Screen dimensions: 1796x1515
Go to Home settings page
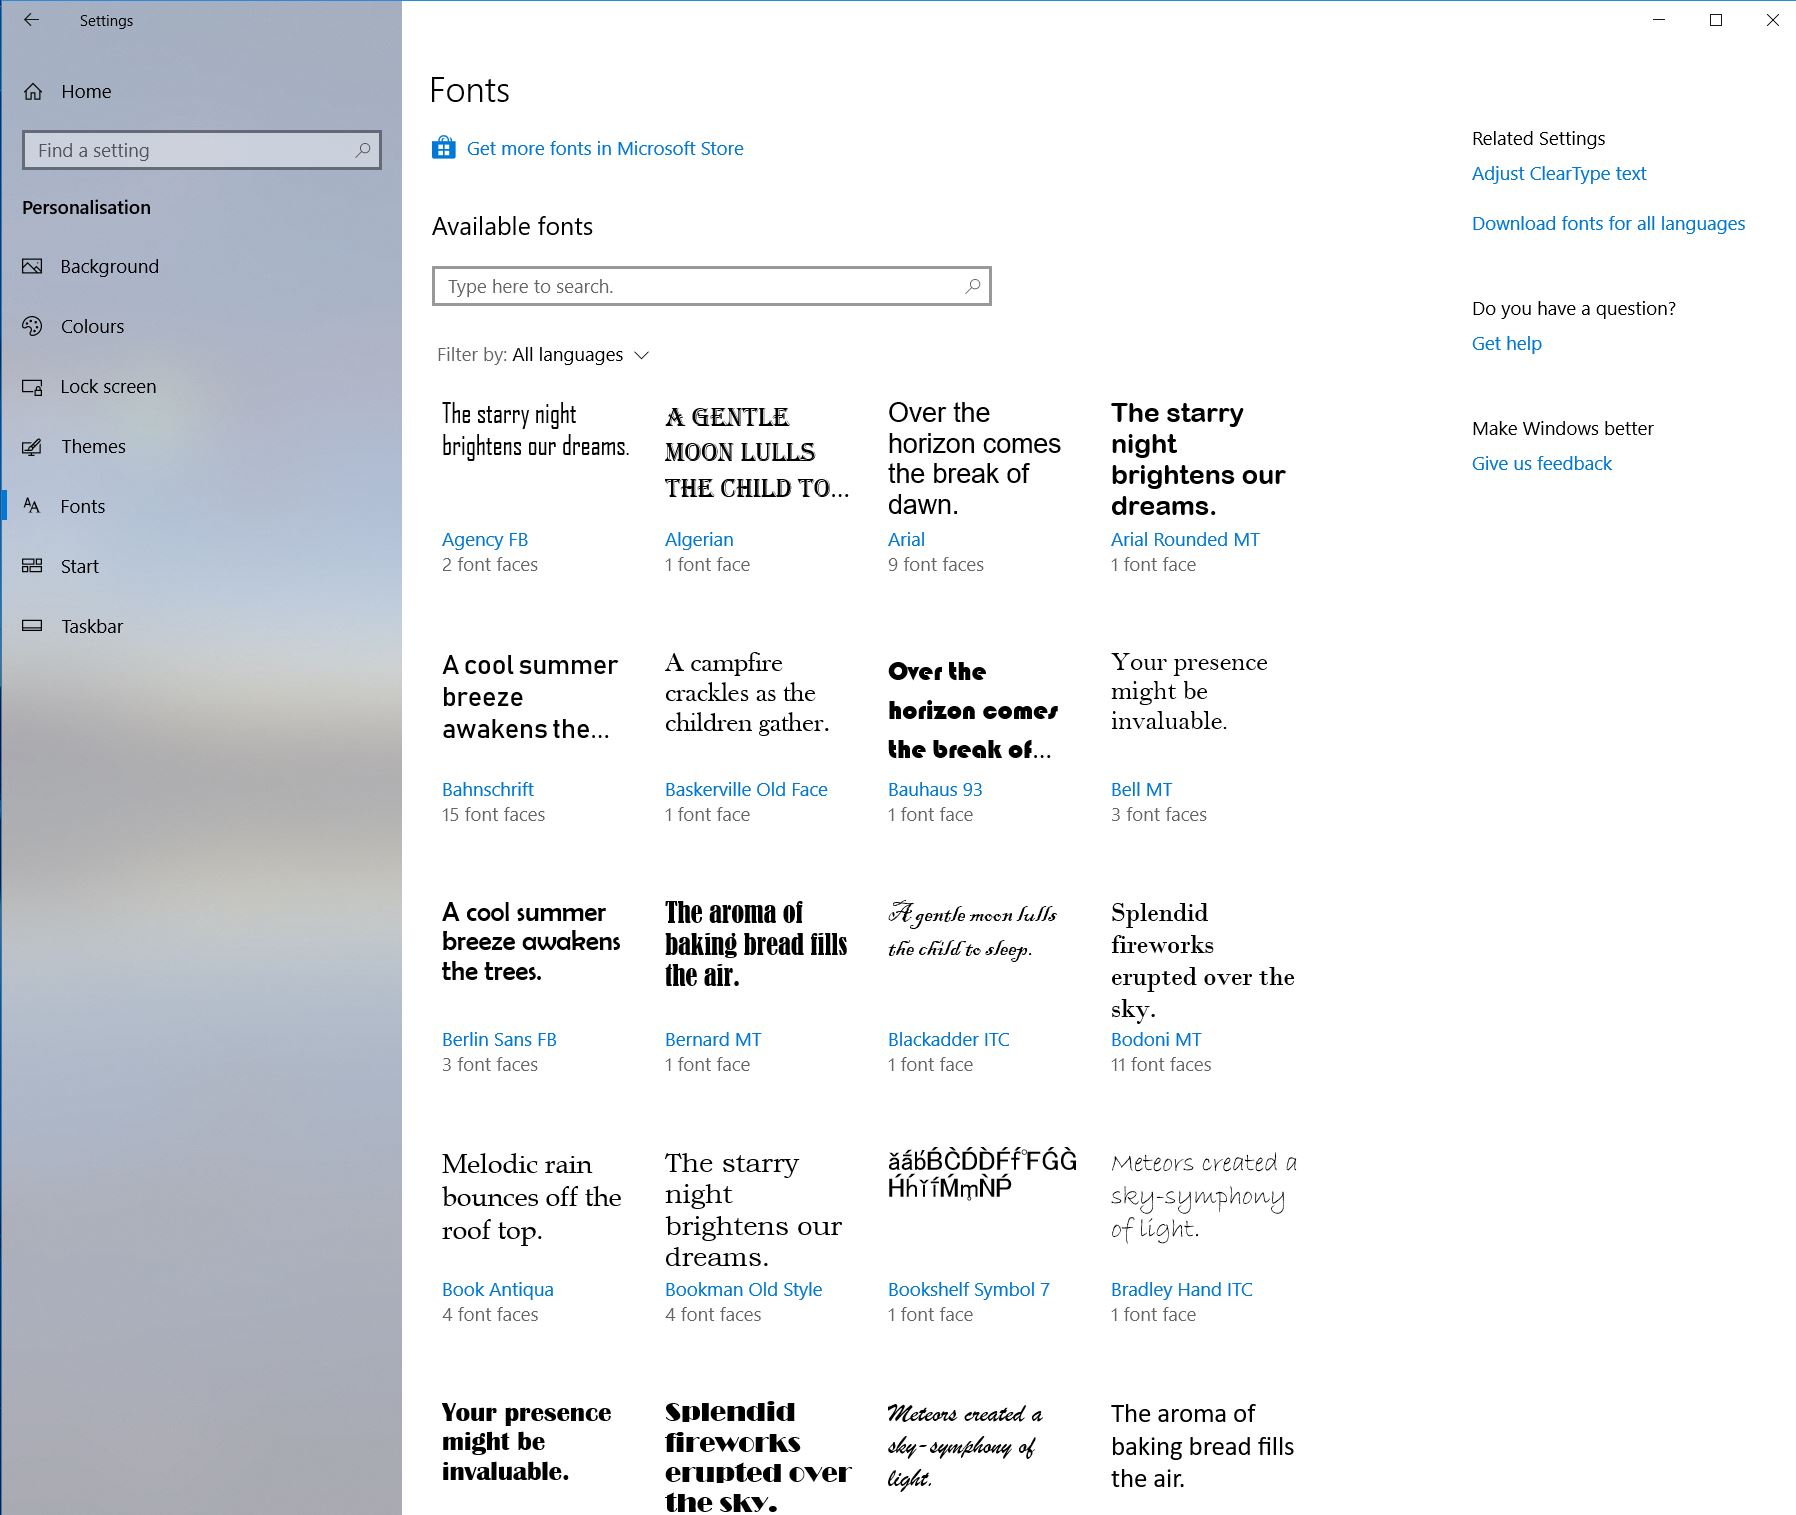[86, 92]
